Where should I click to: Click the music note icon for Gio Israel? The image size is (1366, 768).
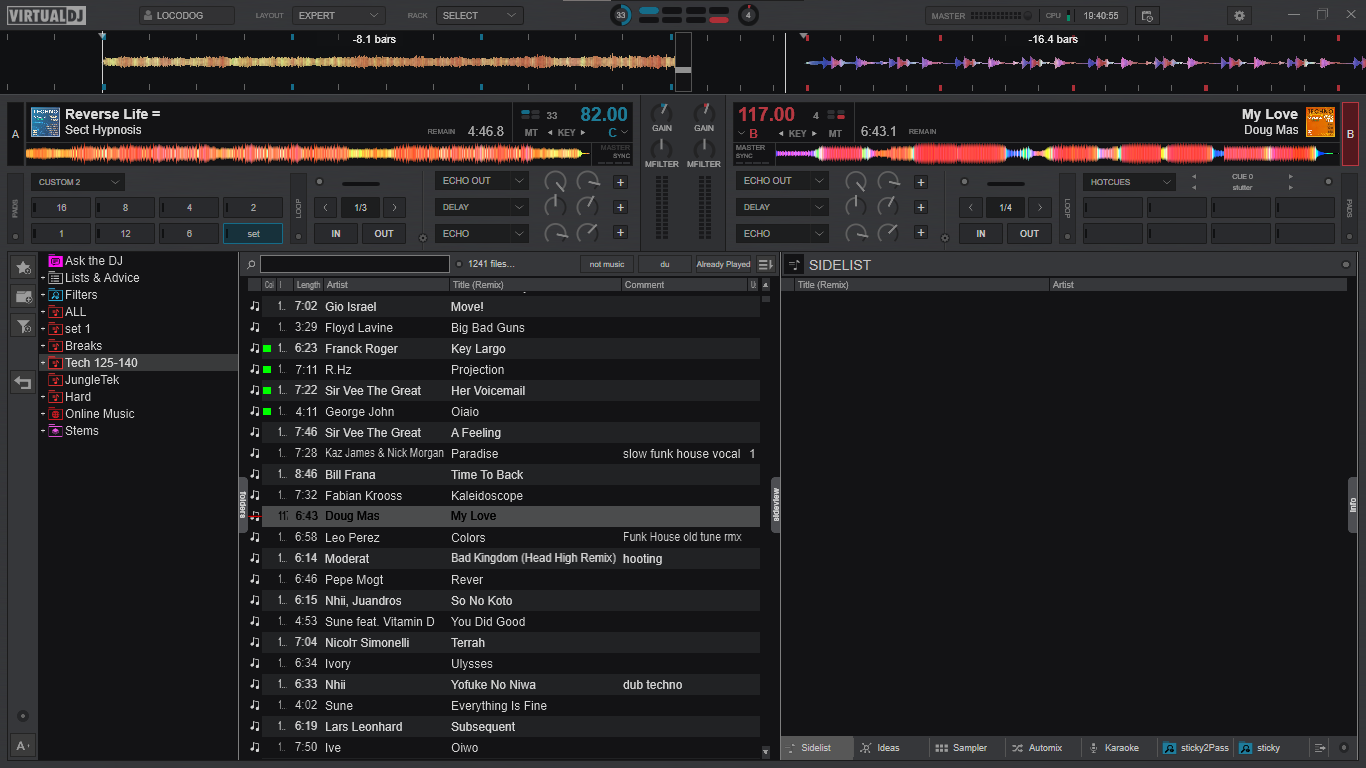[x=255, y=306]
